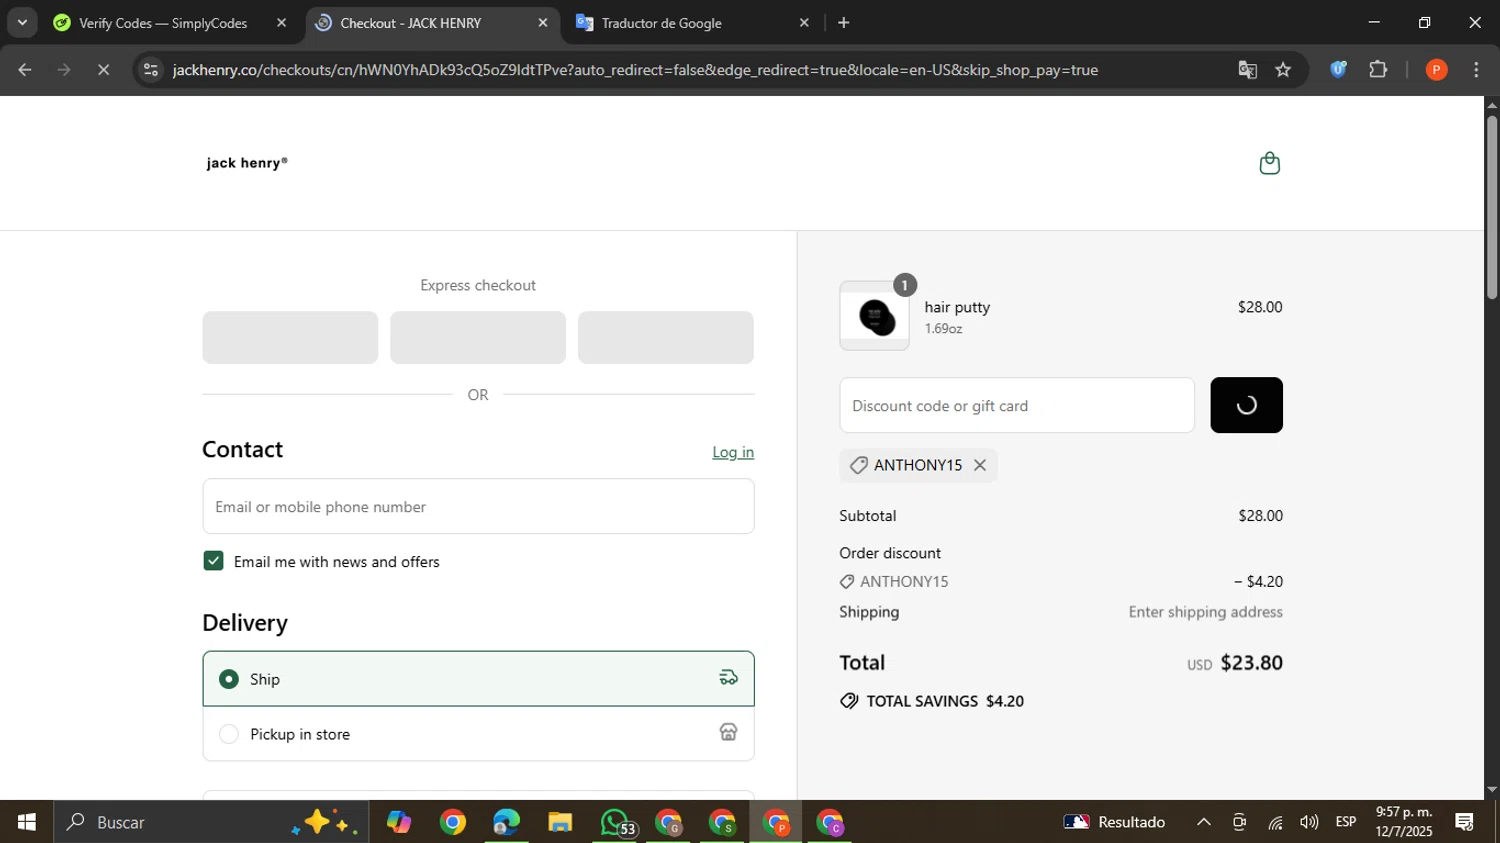This screenshot has height=843, width=1500.
Task: Open File Explorer from the taskbar
Action: tap(560, 822)
